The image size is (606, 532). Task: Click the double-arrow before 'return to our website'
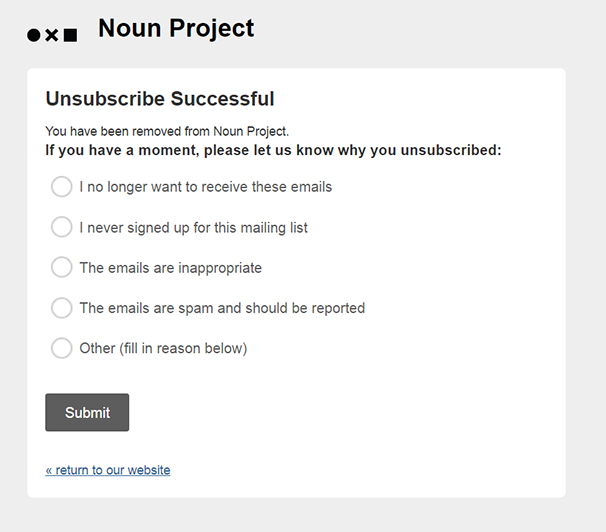point(49,471)
